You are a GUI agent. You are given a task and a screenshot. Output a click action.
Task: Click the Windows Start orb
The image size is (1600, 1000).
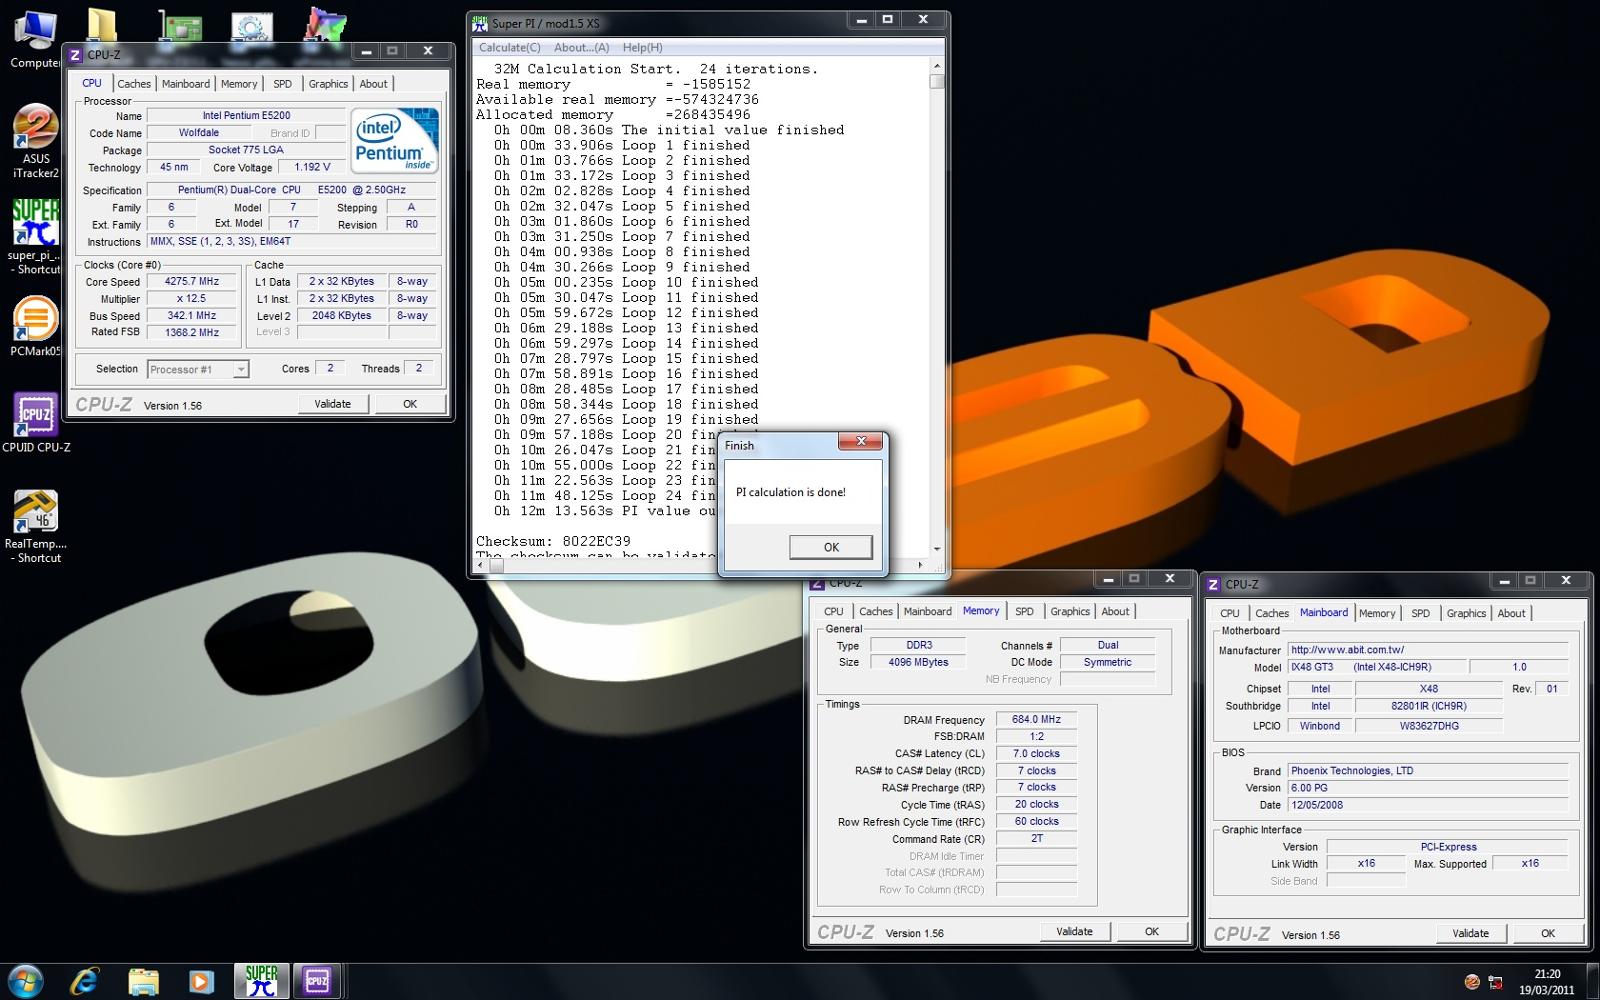tap(25, 981)
